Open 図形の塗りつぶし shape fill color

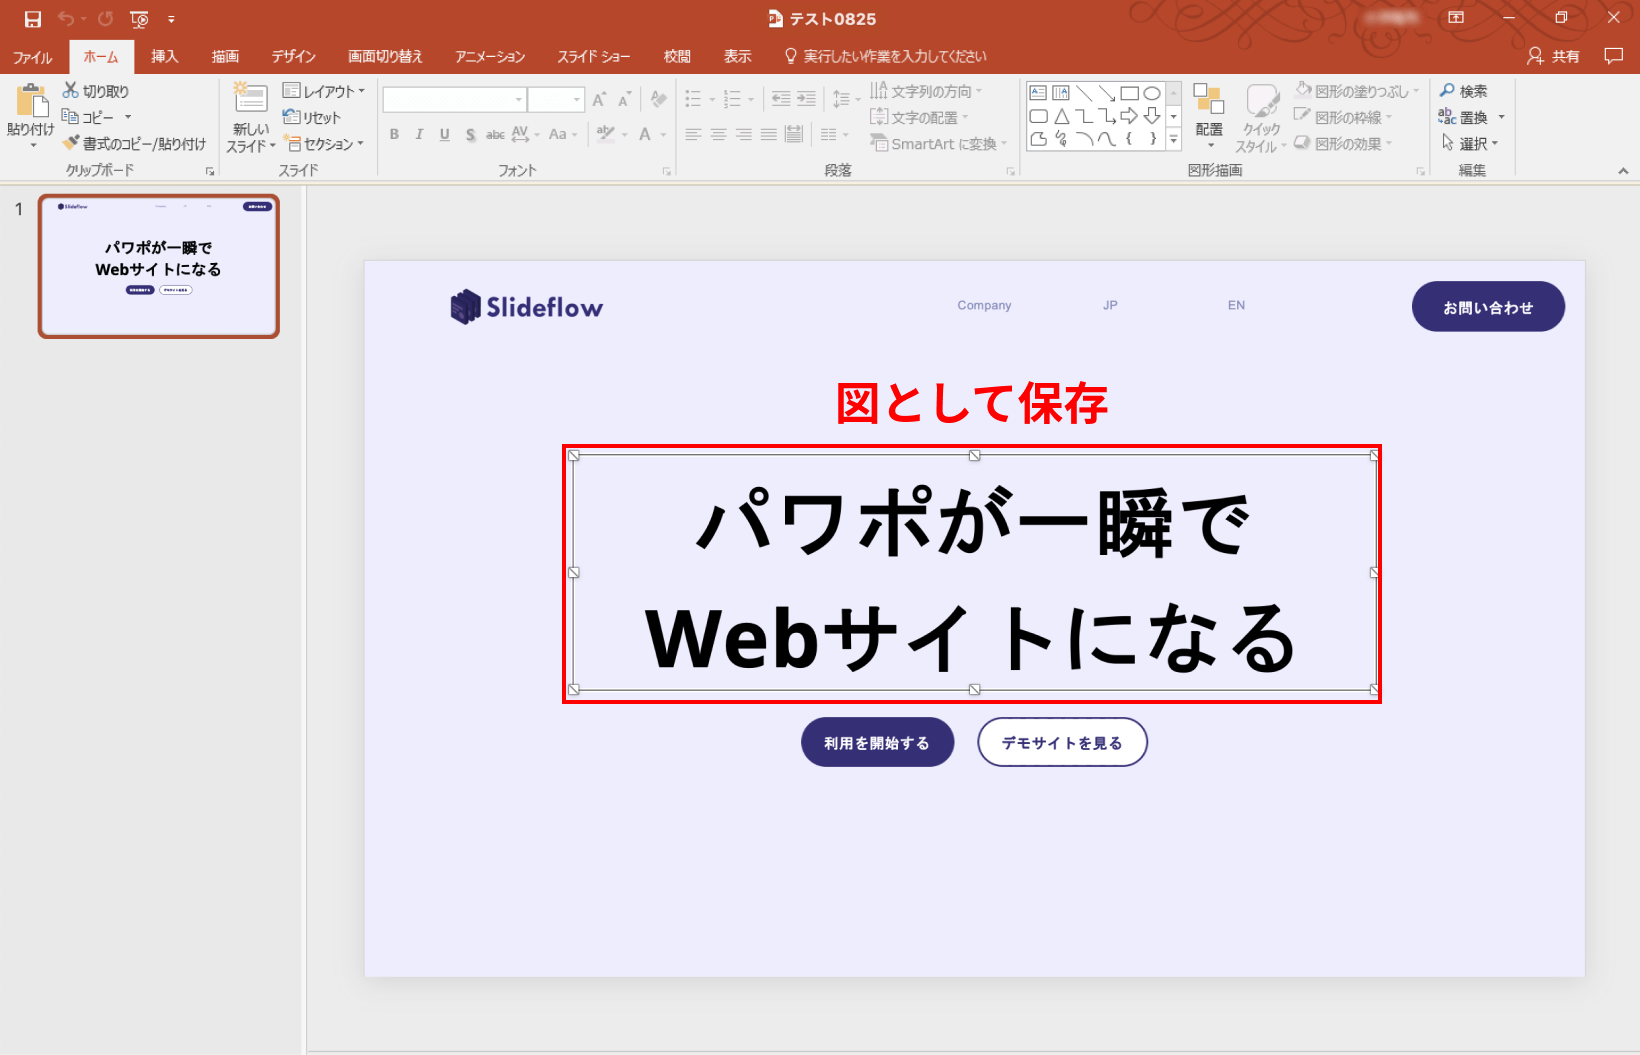pos(1355,91)
